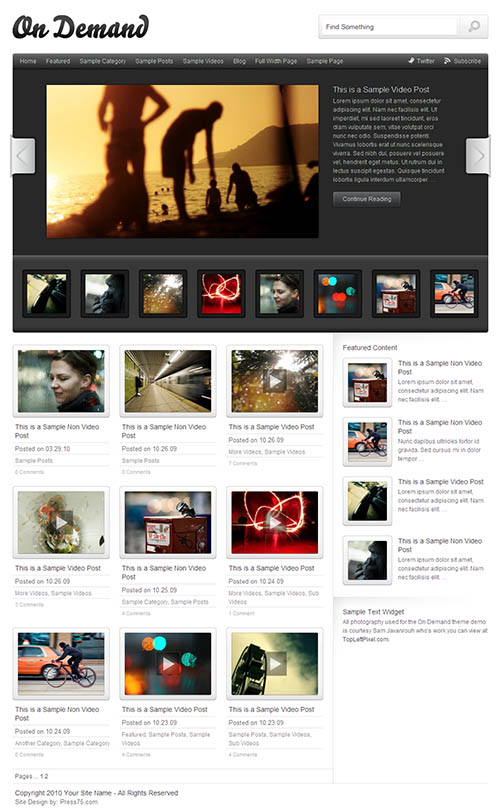Click the Subscribe RSS link

462,61
